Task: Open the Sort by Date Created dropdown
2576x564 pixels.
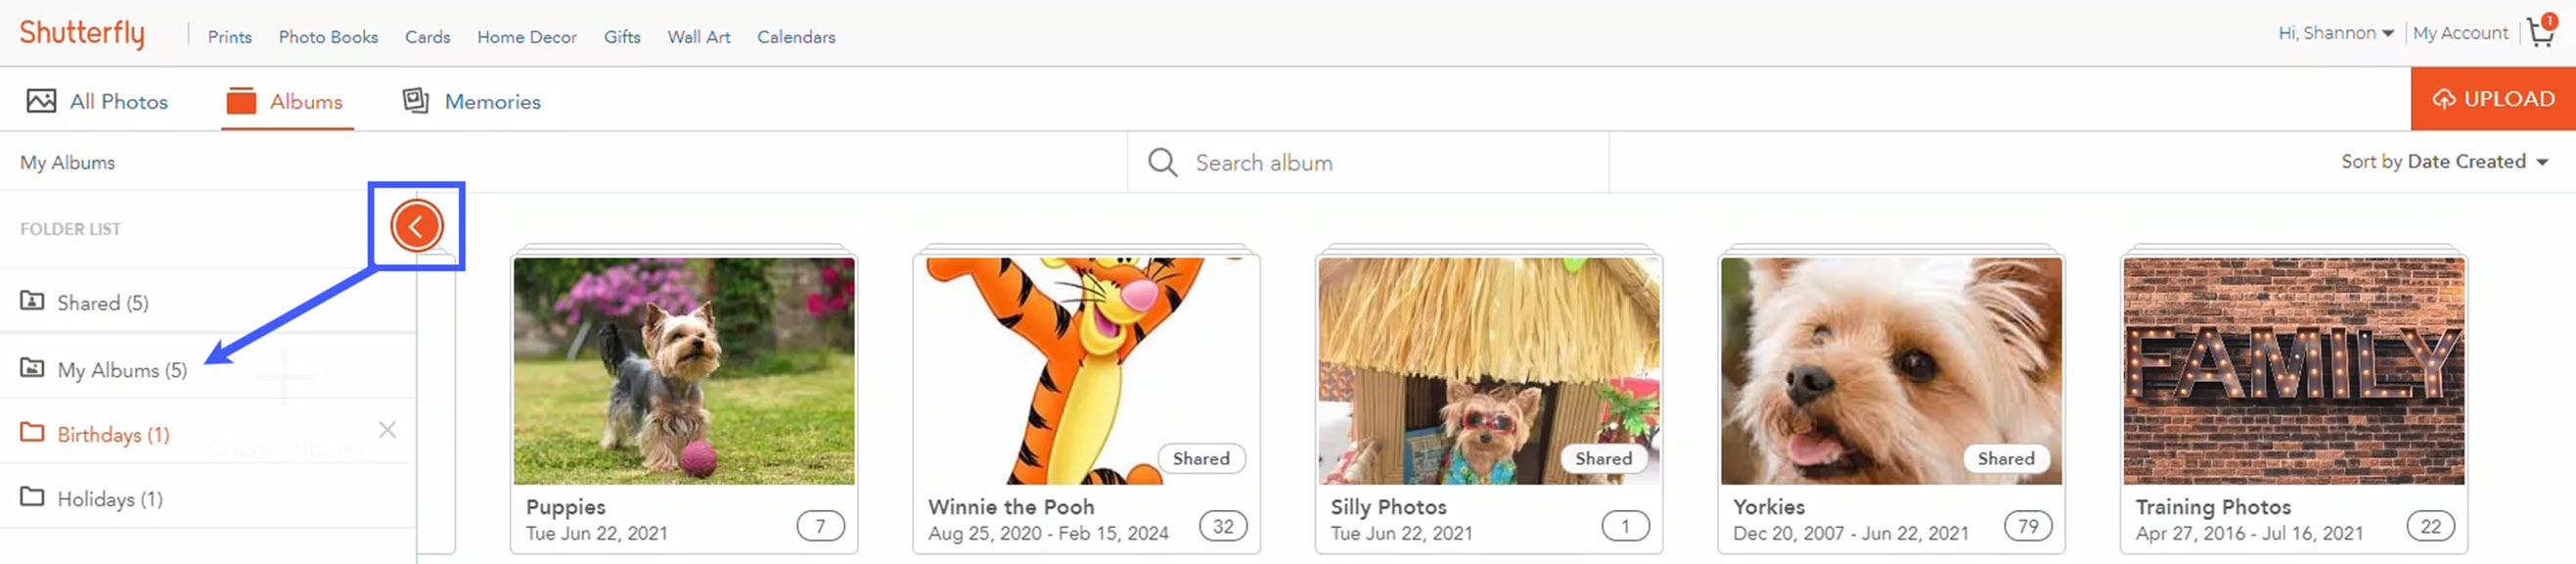Action: coord(2444,161)
